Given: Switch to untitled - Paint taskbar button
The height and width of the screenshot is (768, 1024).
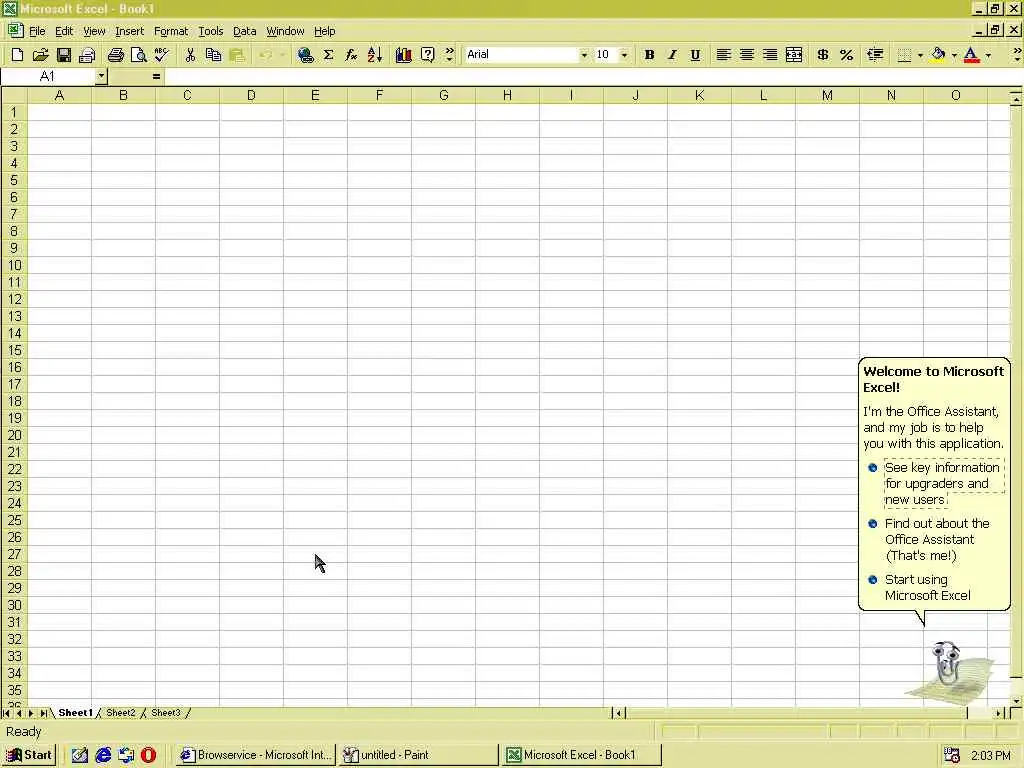Looking at the screenshot, I should 418,755.
